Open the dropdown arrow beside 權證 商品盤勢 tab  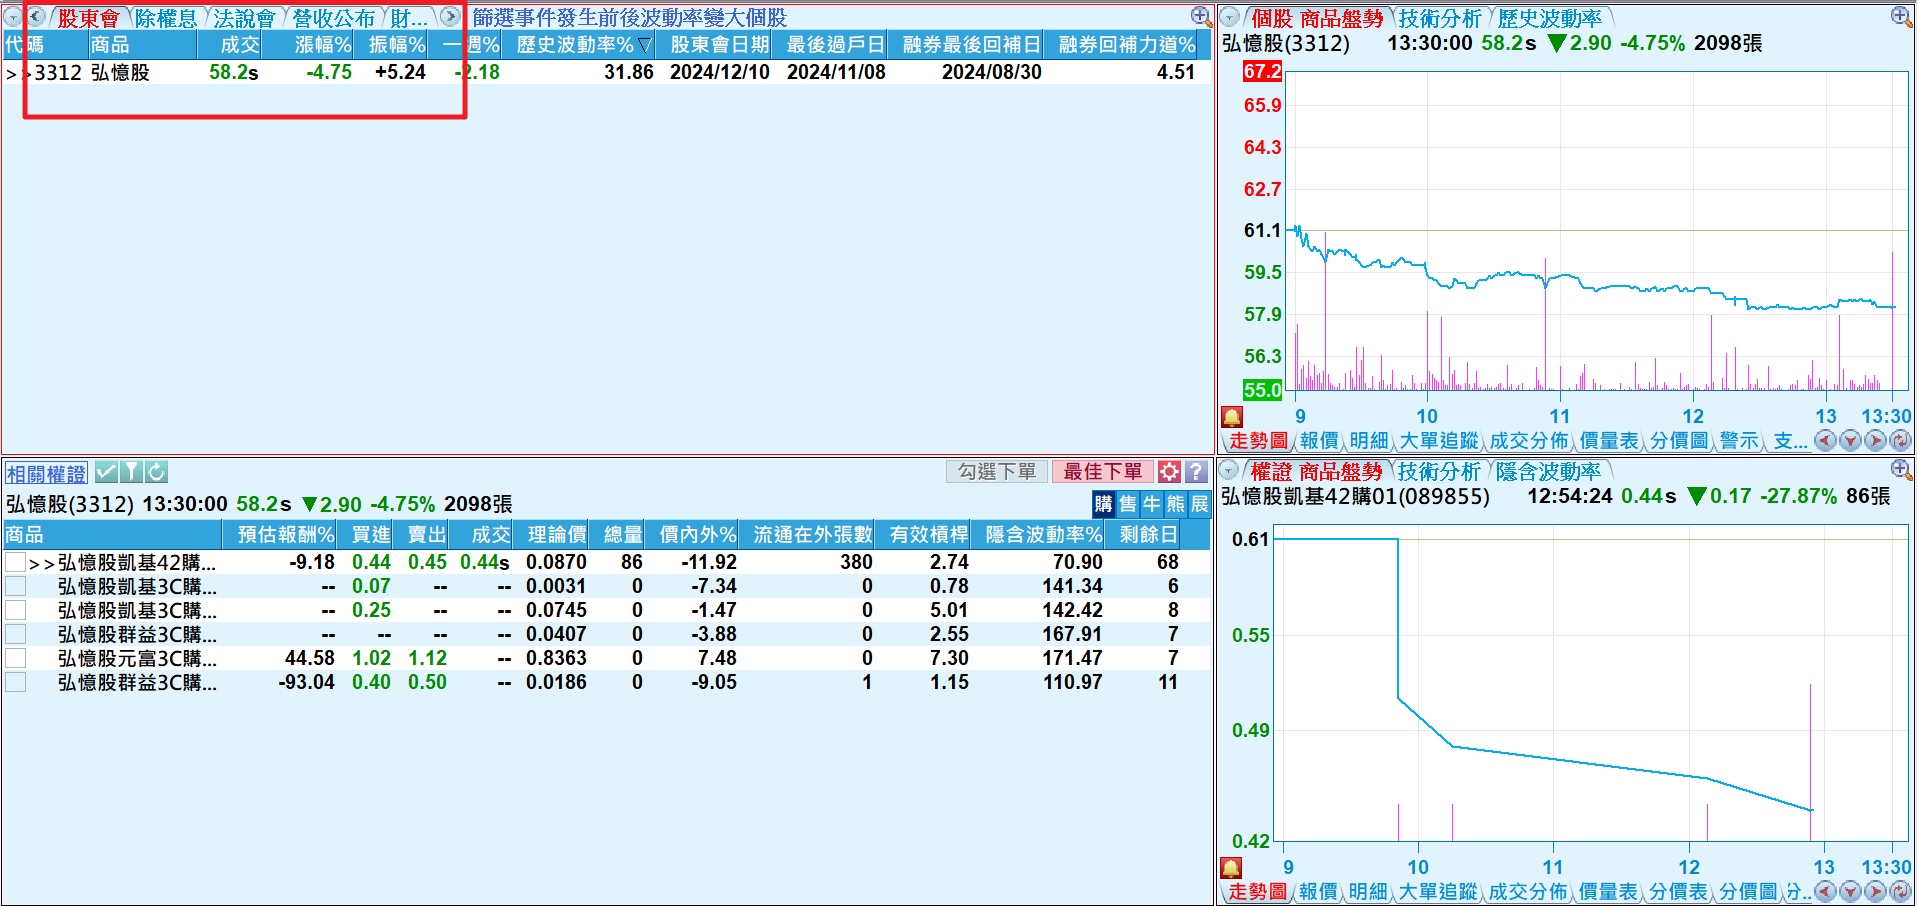(1230, 471)
